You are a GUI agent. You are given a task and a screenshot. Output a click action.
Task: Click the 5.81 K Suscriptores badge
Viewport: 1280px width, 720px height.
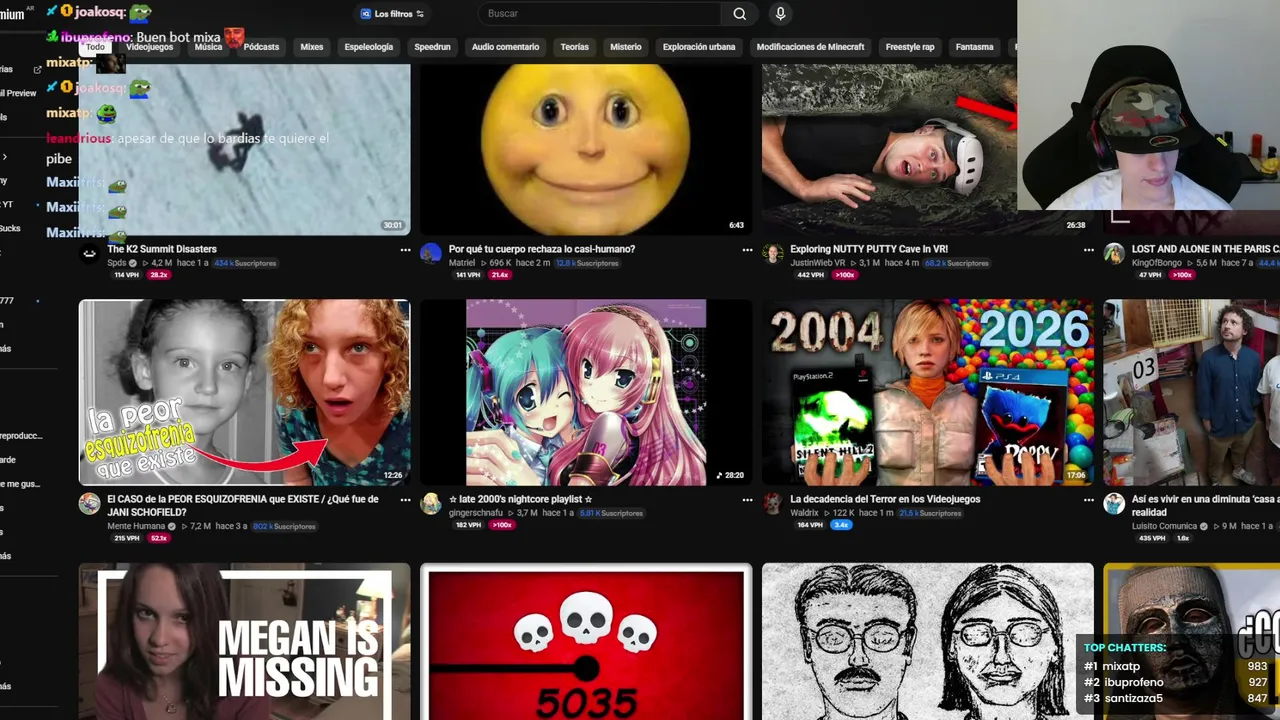coord(612,513)
